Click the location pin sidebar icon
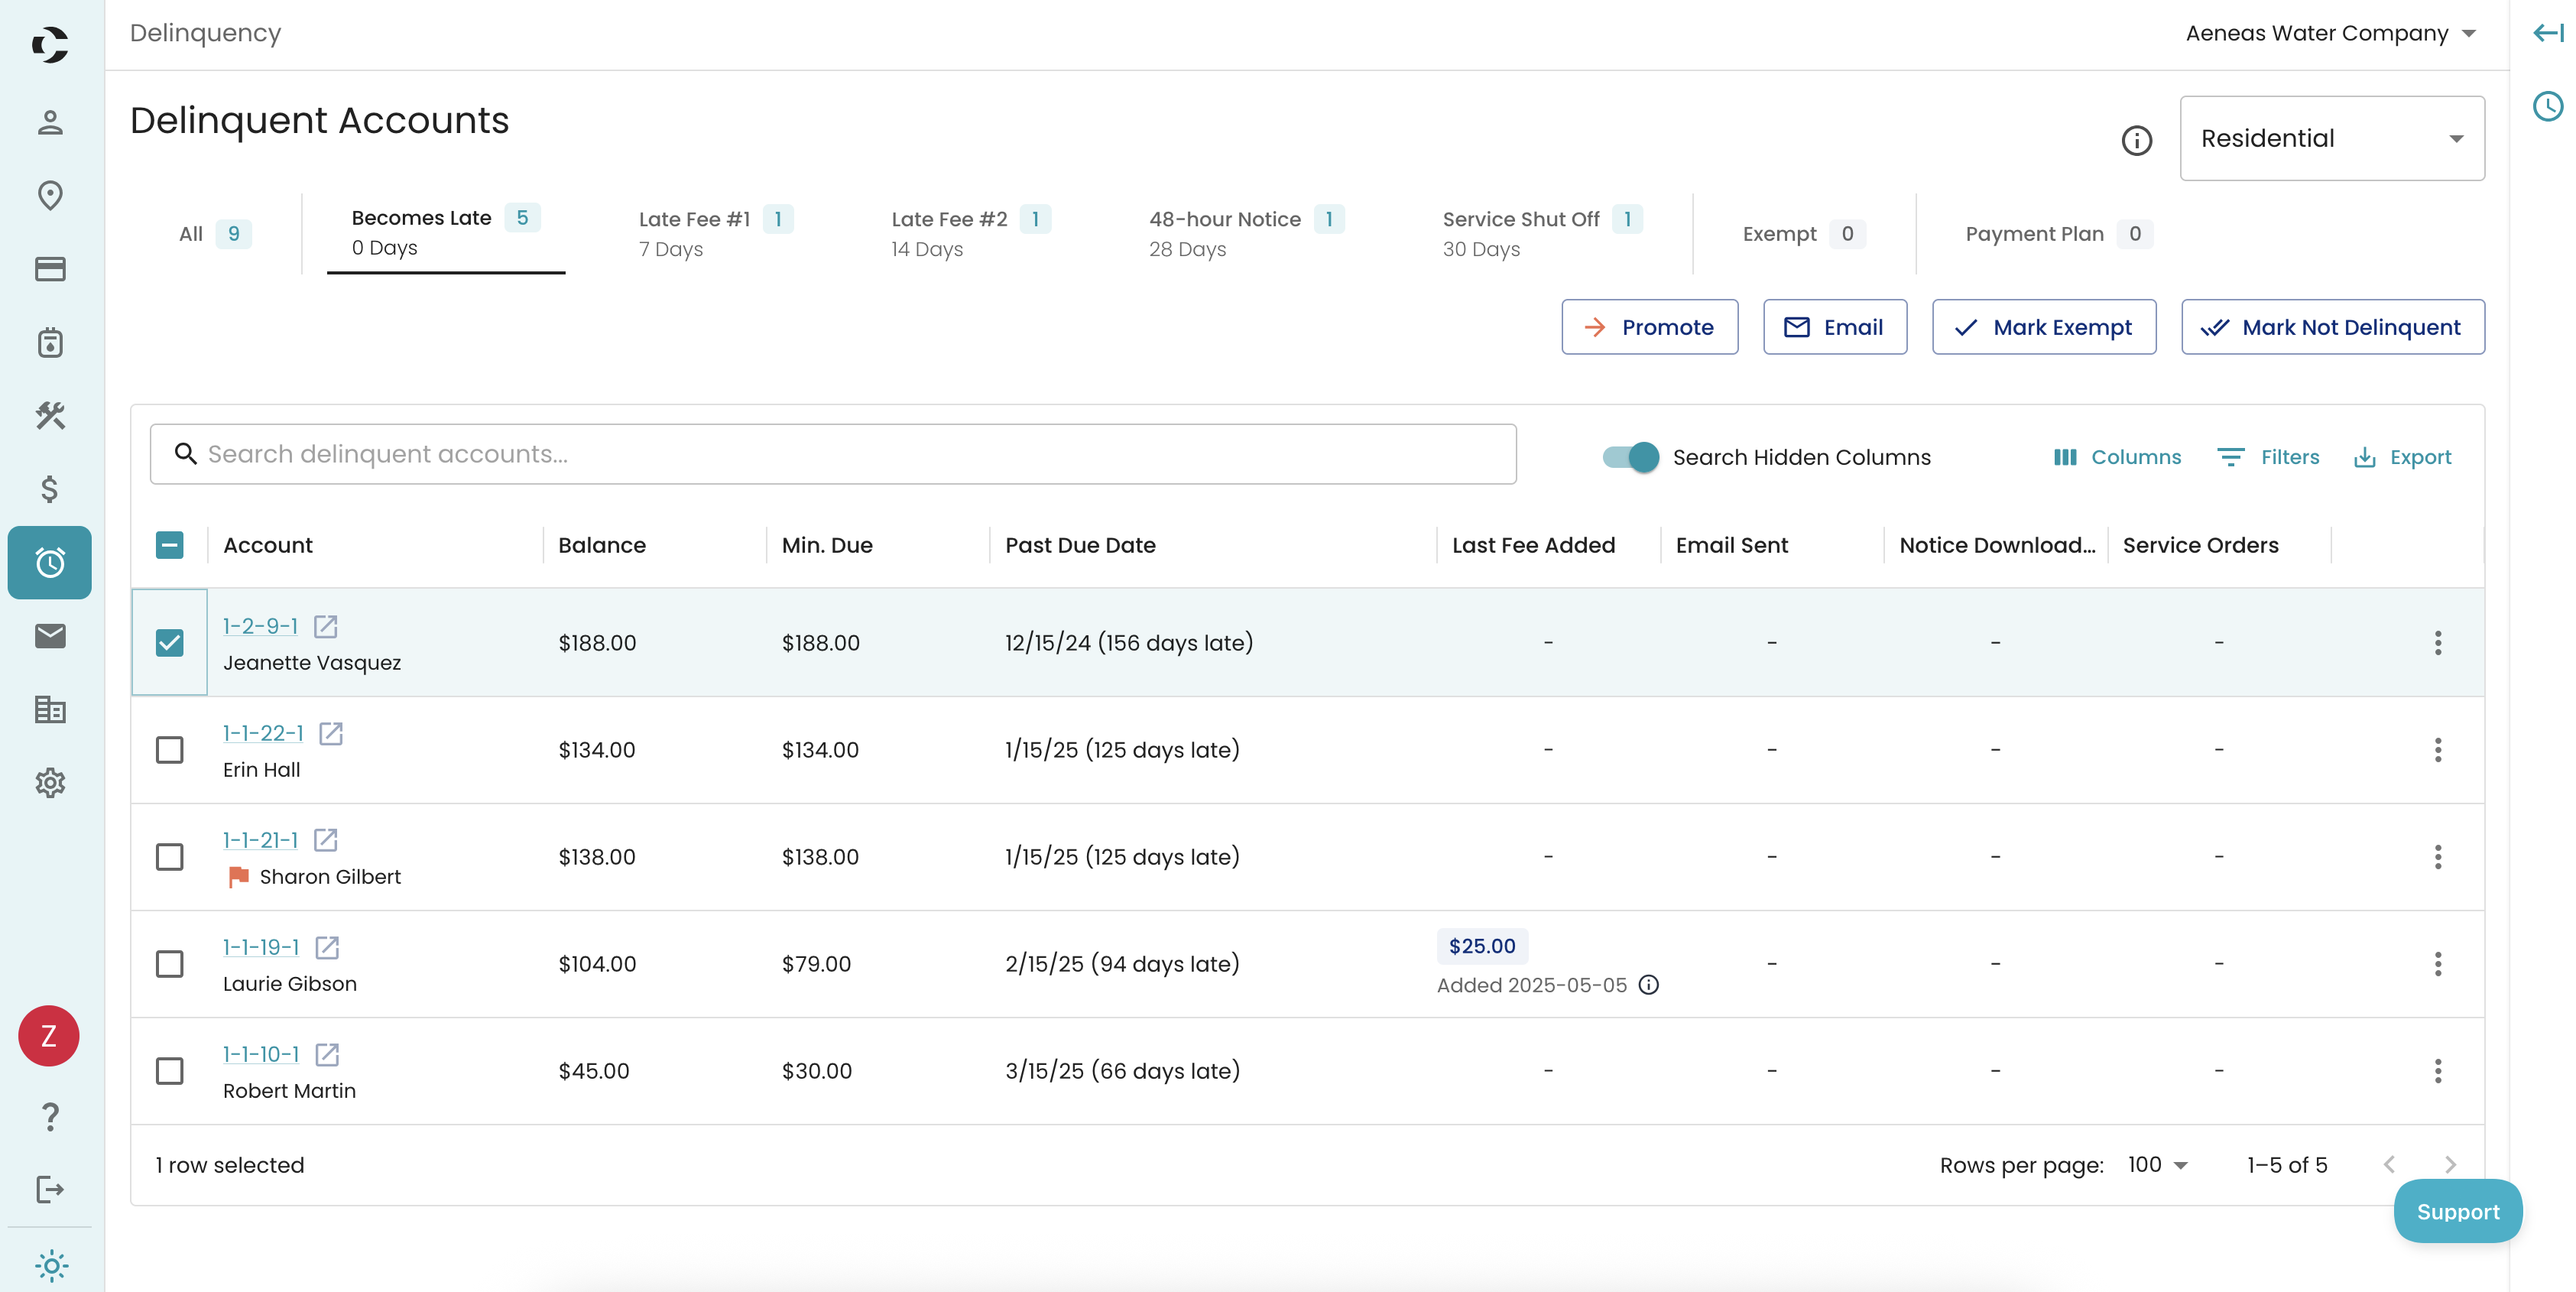This screenshot has width=2576, height=1292. pos(50,195)
